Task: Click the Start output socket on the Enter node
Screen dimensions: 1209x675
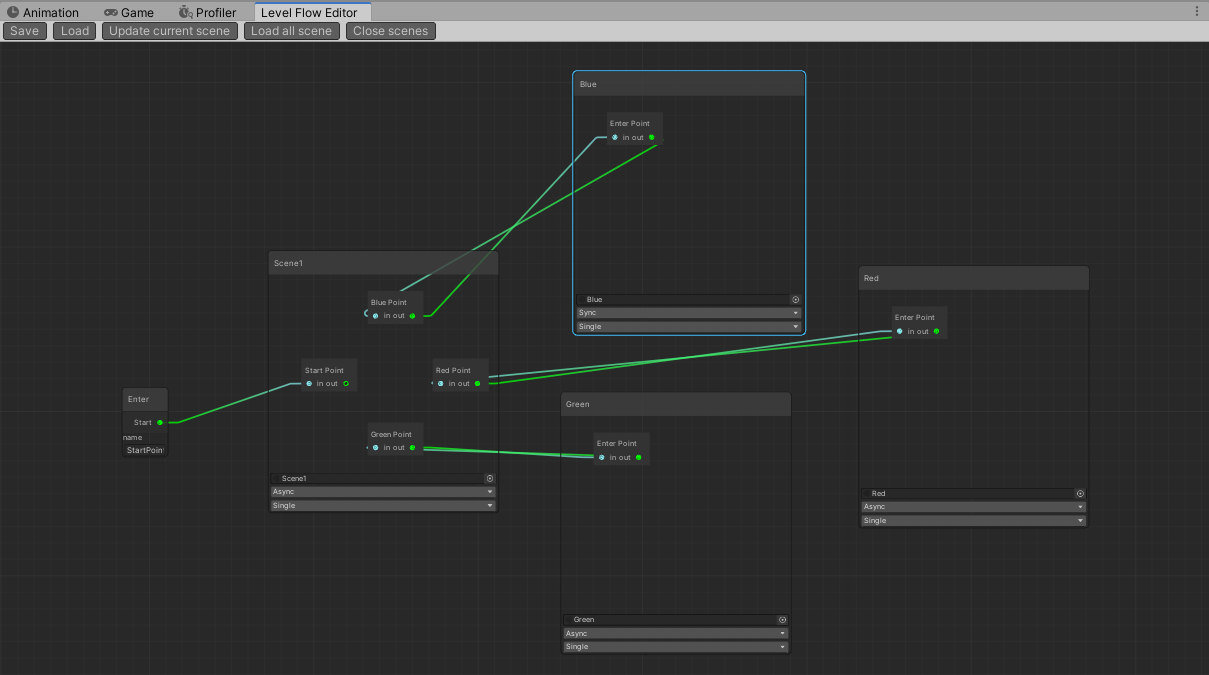Action: [x=158, y=422]
